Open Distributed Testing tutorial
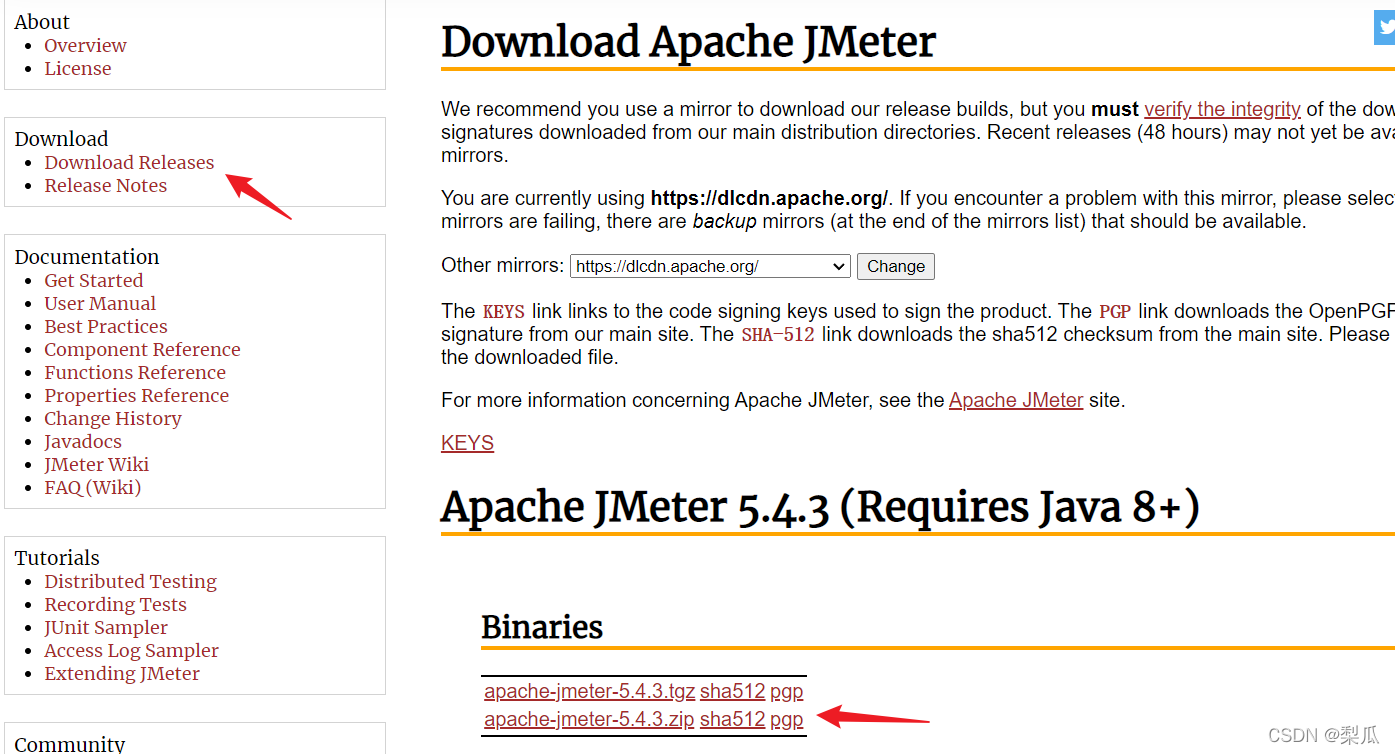Image resolution: width=1395 pixels, height=754 pixels. pos(130,581)
